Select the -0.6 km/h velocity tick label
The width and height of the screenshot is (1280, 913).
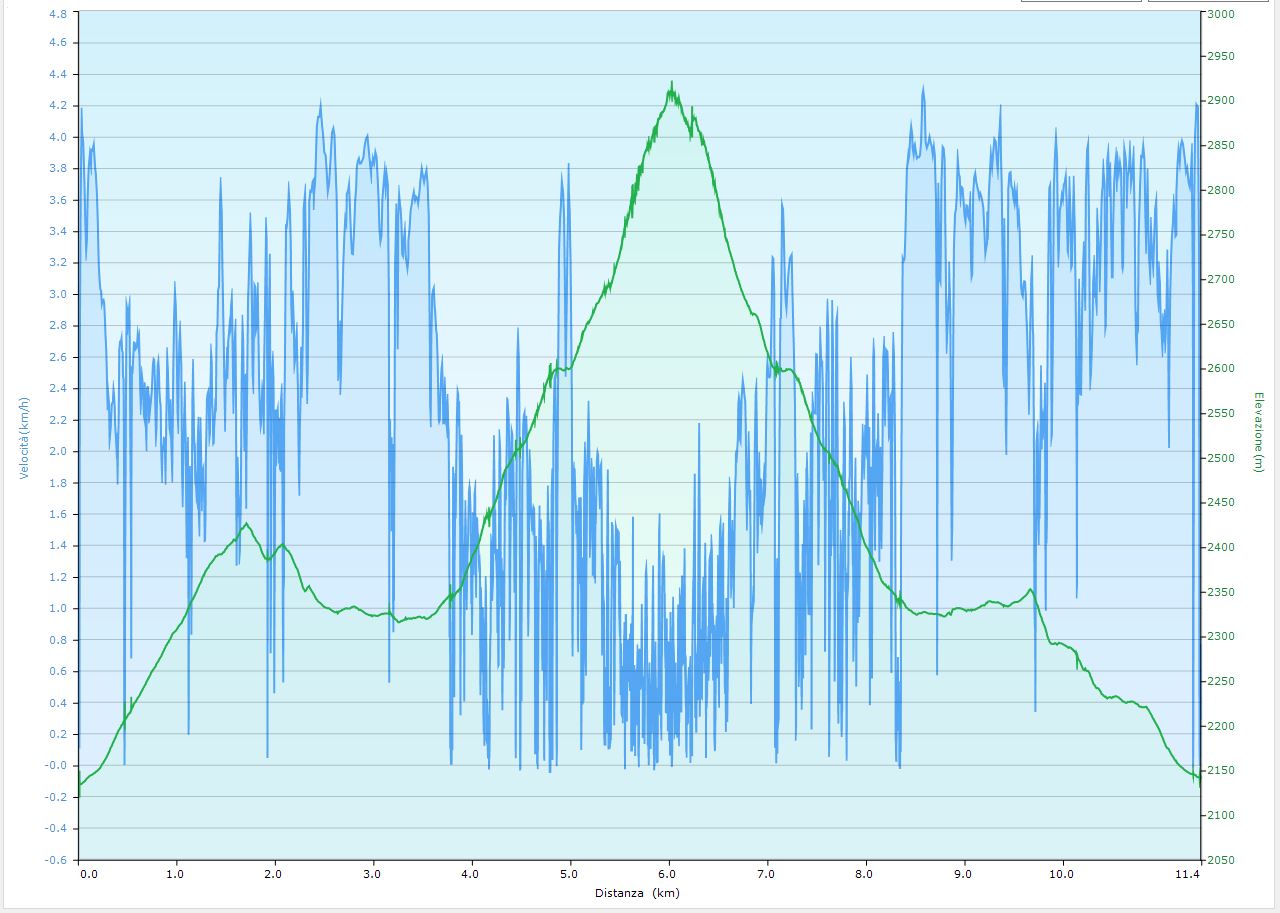[57, 860]
